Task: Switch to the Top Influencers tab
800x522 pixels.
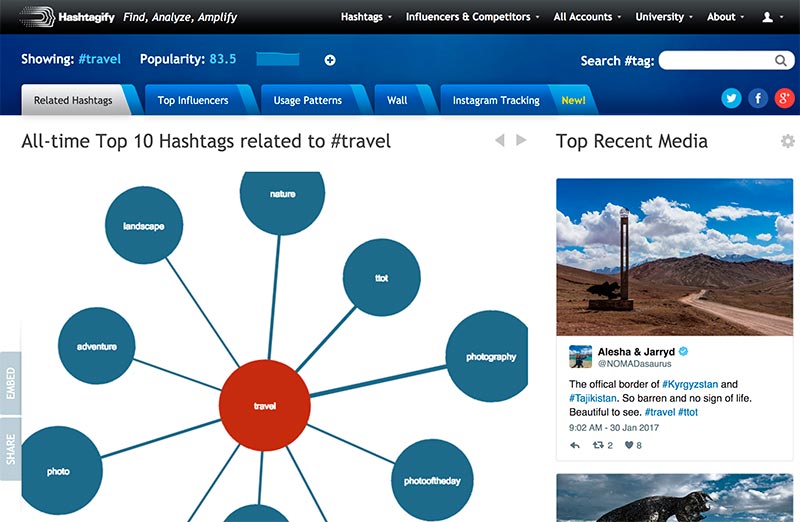Action: [193, 100]
